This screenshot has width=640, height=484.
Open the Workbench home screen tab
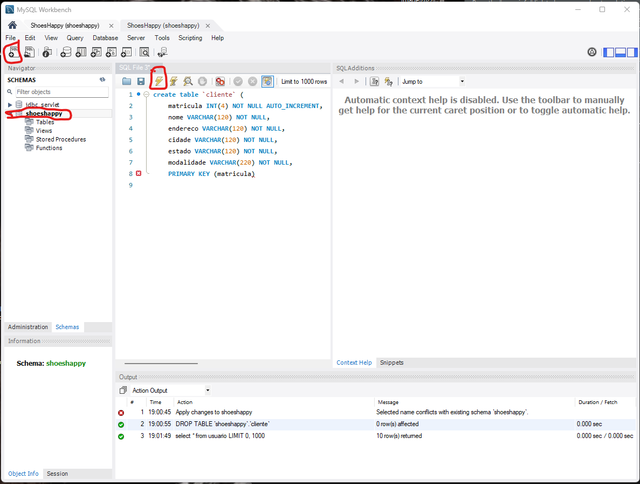12,25
